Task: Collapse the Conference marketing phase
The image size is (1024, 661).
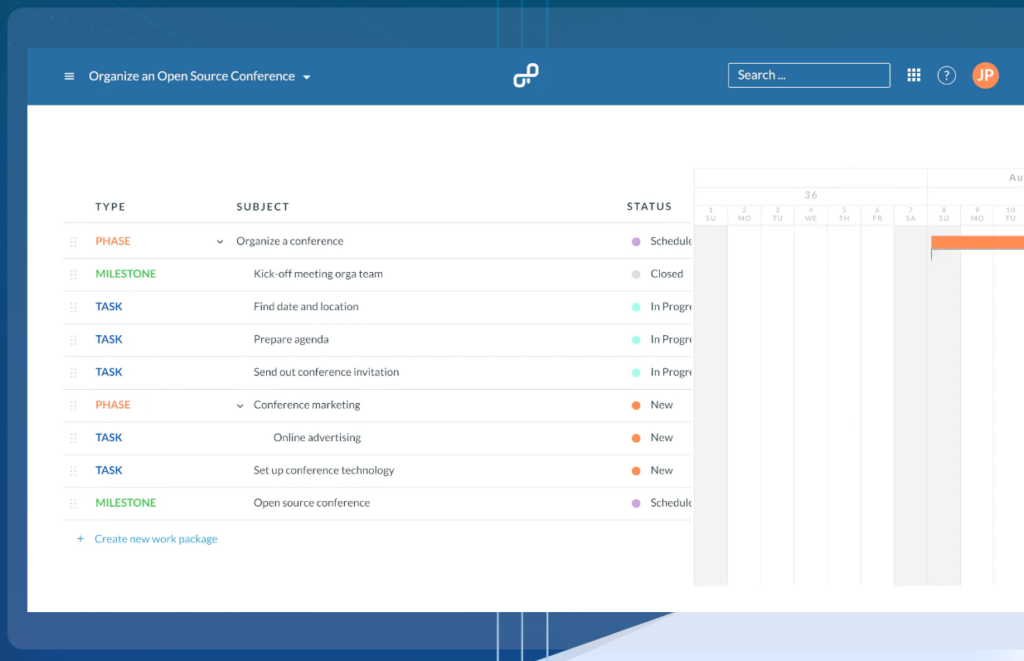Action: [x=240, y=406]
